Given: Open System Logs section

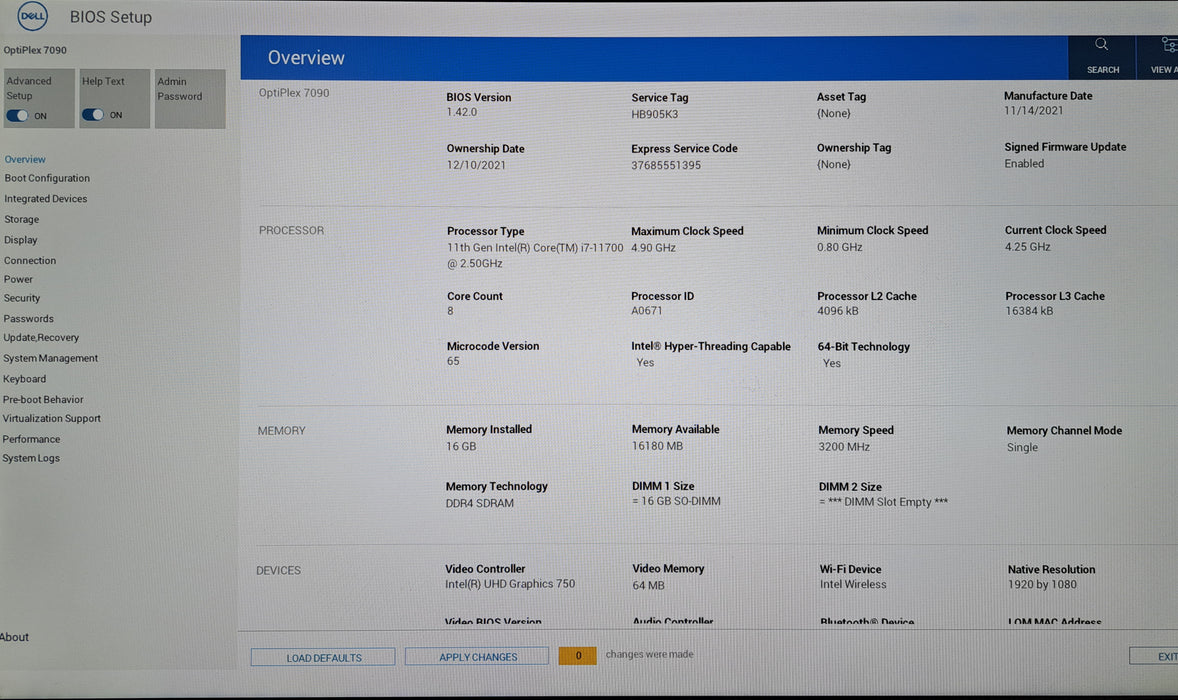Looking at the screenshot, I should 31,458.
